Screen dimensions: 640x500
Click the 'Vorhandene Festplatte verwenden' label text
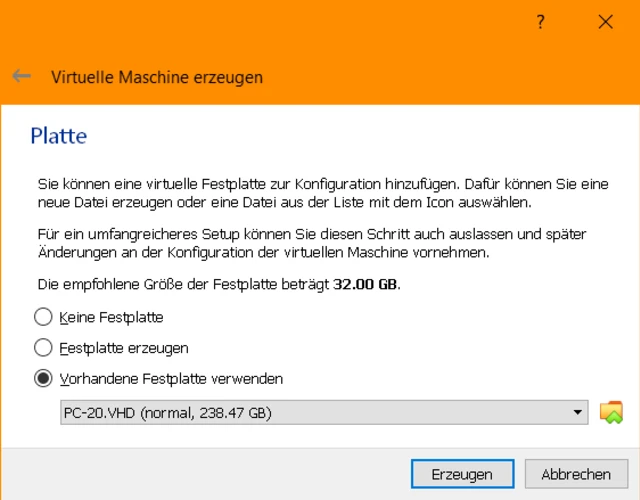click(x=171, y=379)
